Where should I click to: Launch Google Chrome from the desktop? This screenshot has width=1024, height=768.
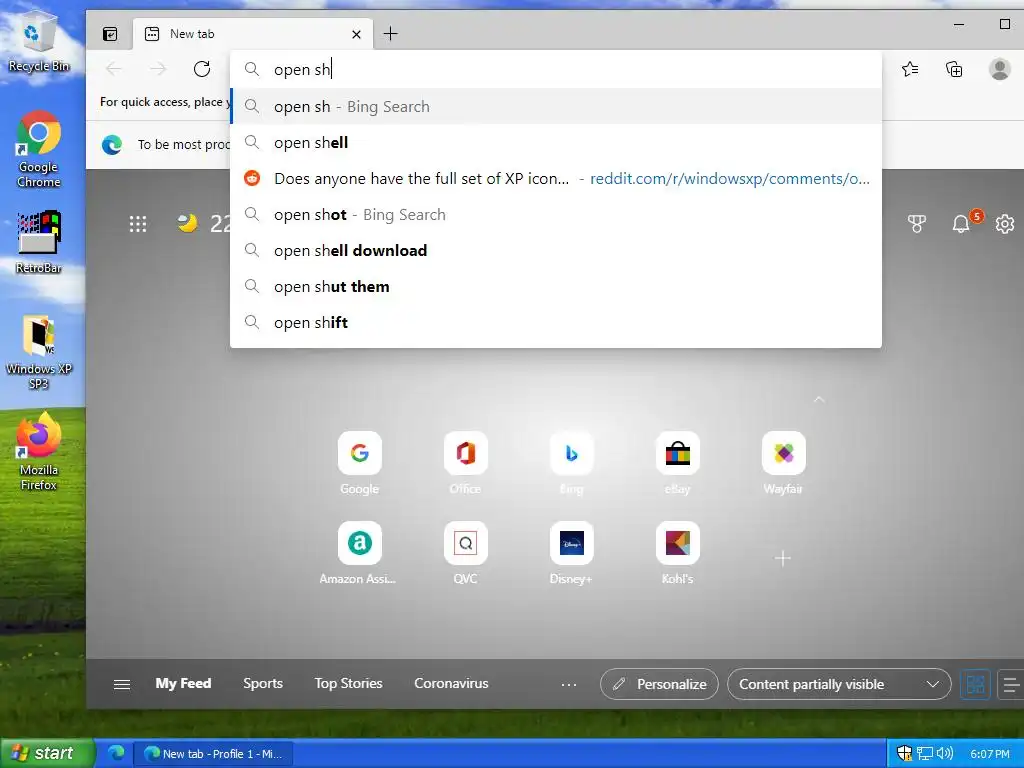[x=38, y=150]
